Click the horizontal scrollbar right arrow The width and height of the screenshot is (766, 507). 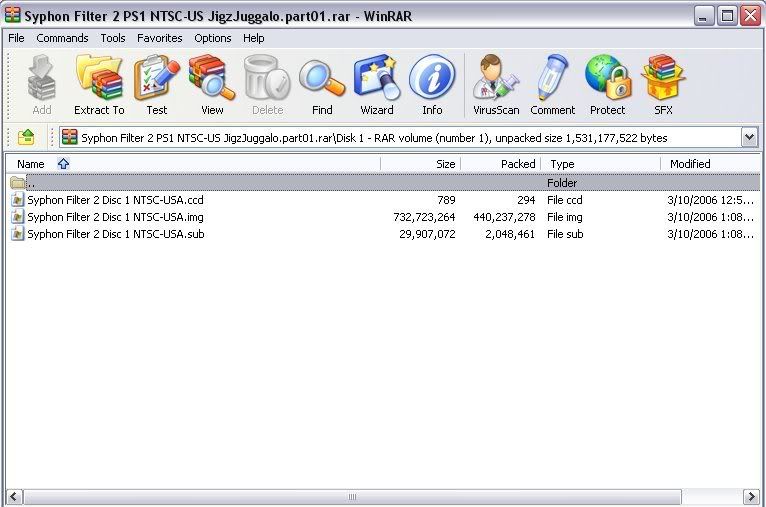click(751, 497)
